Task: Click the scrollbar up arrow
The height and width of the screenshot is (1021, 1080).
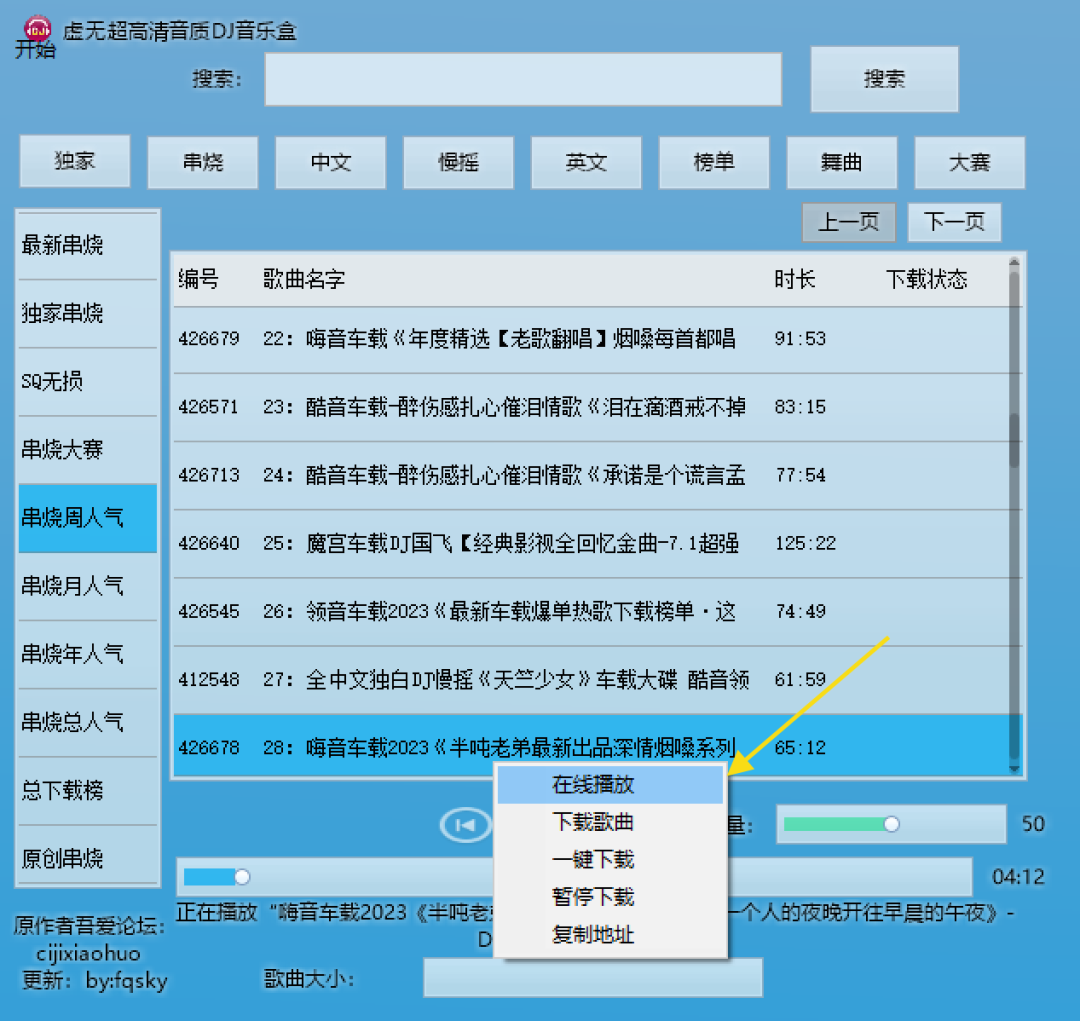Action: (1016, 263)
